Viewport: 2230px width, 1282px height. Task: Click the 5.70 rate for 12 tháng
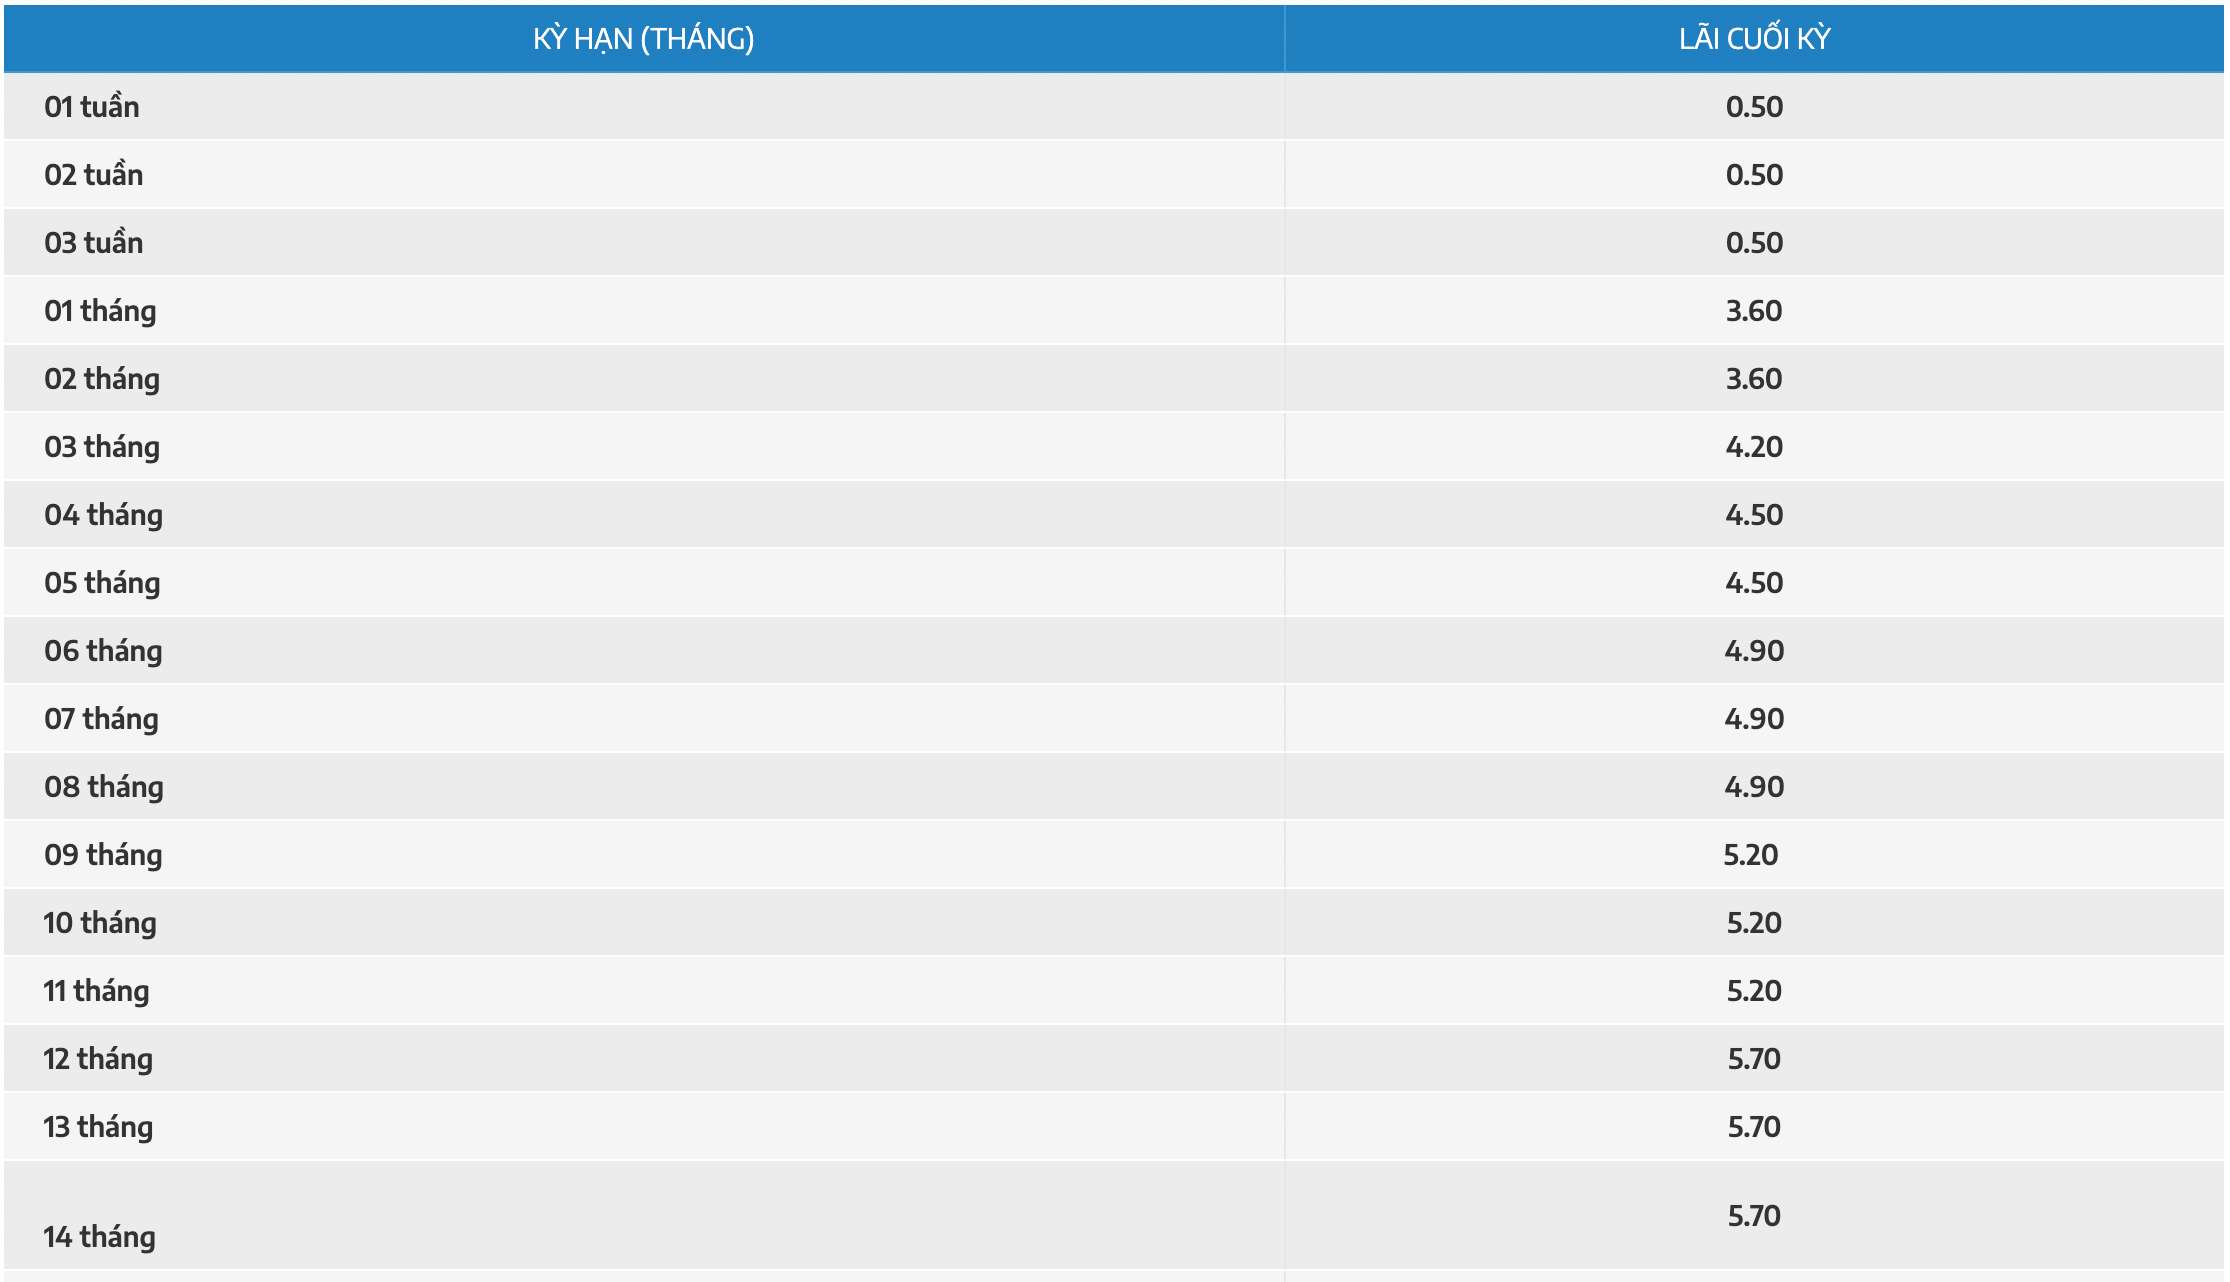click(1754, 1059)
